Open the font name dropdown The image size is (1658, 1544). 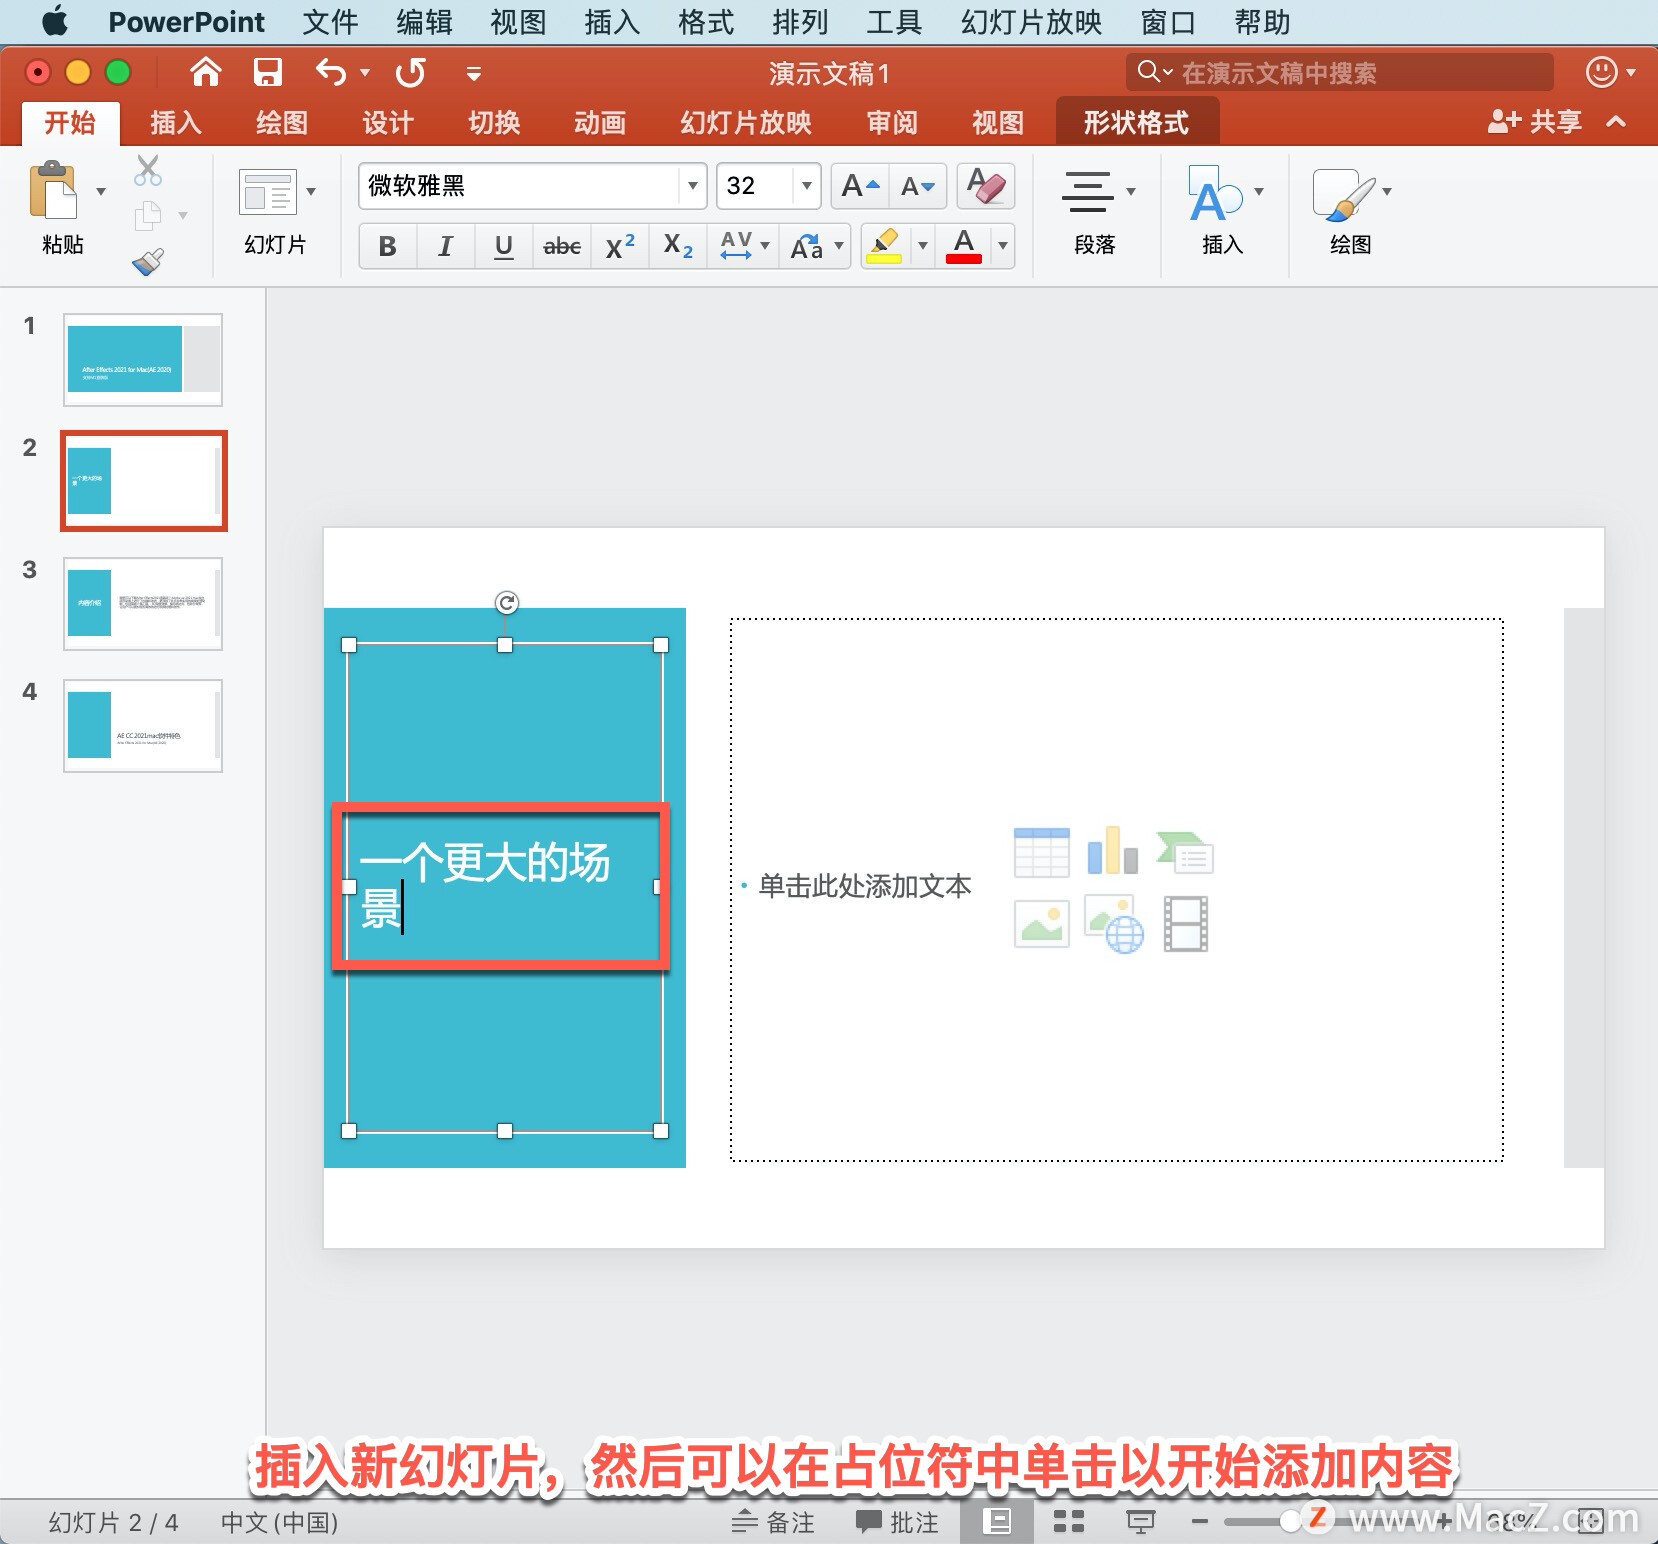point(692,186)
